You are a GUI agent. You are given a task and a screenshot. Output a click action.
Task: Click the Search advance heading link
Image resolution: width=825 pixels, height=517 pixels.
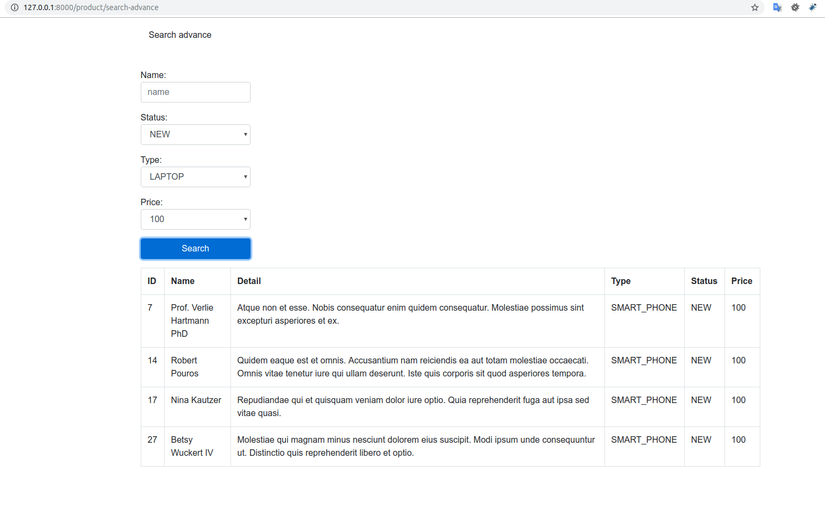click(x=180, y=35)
